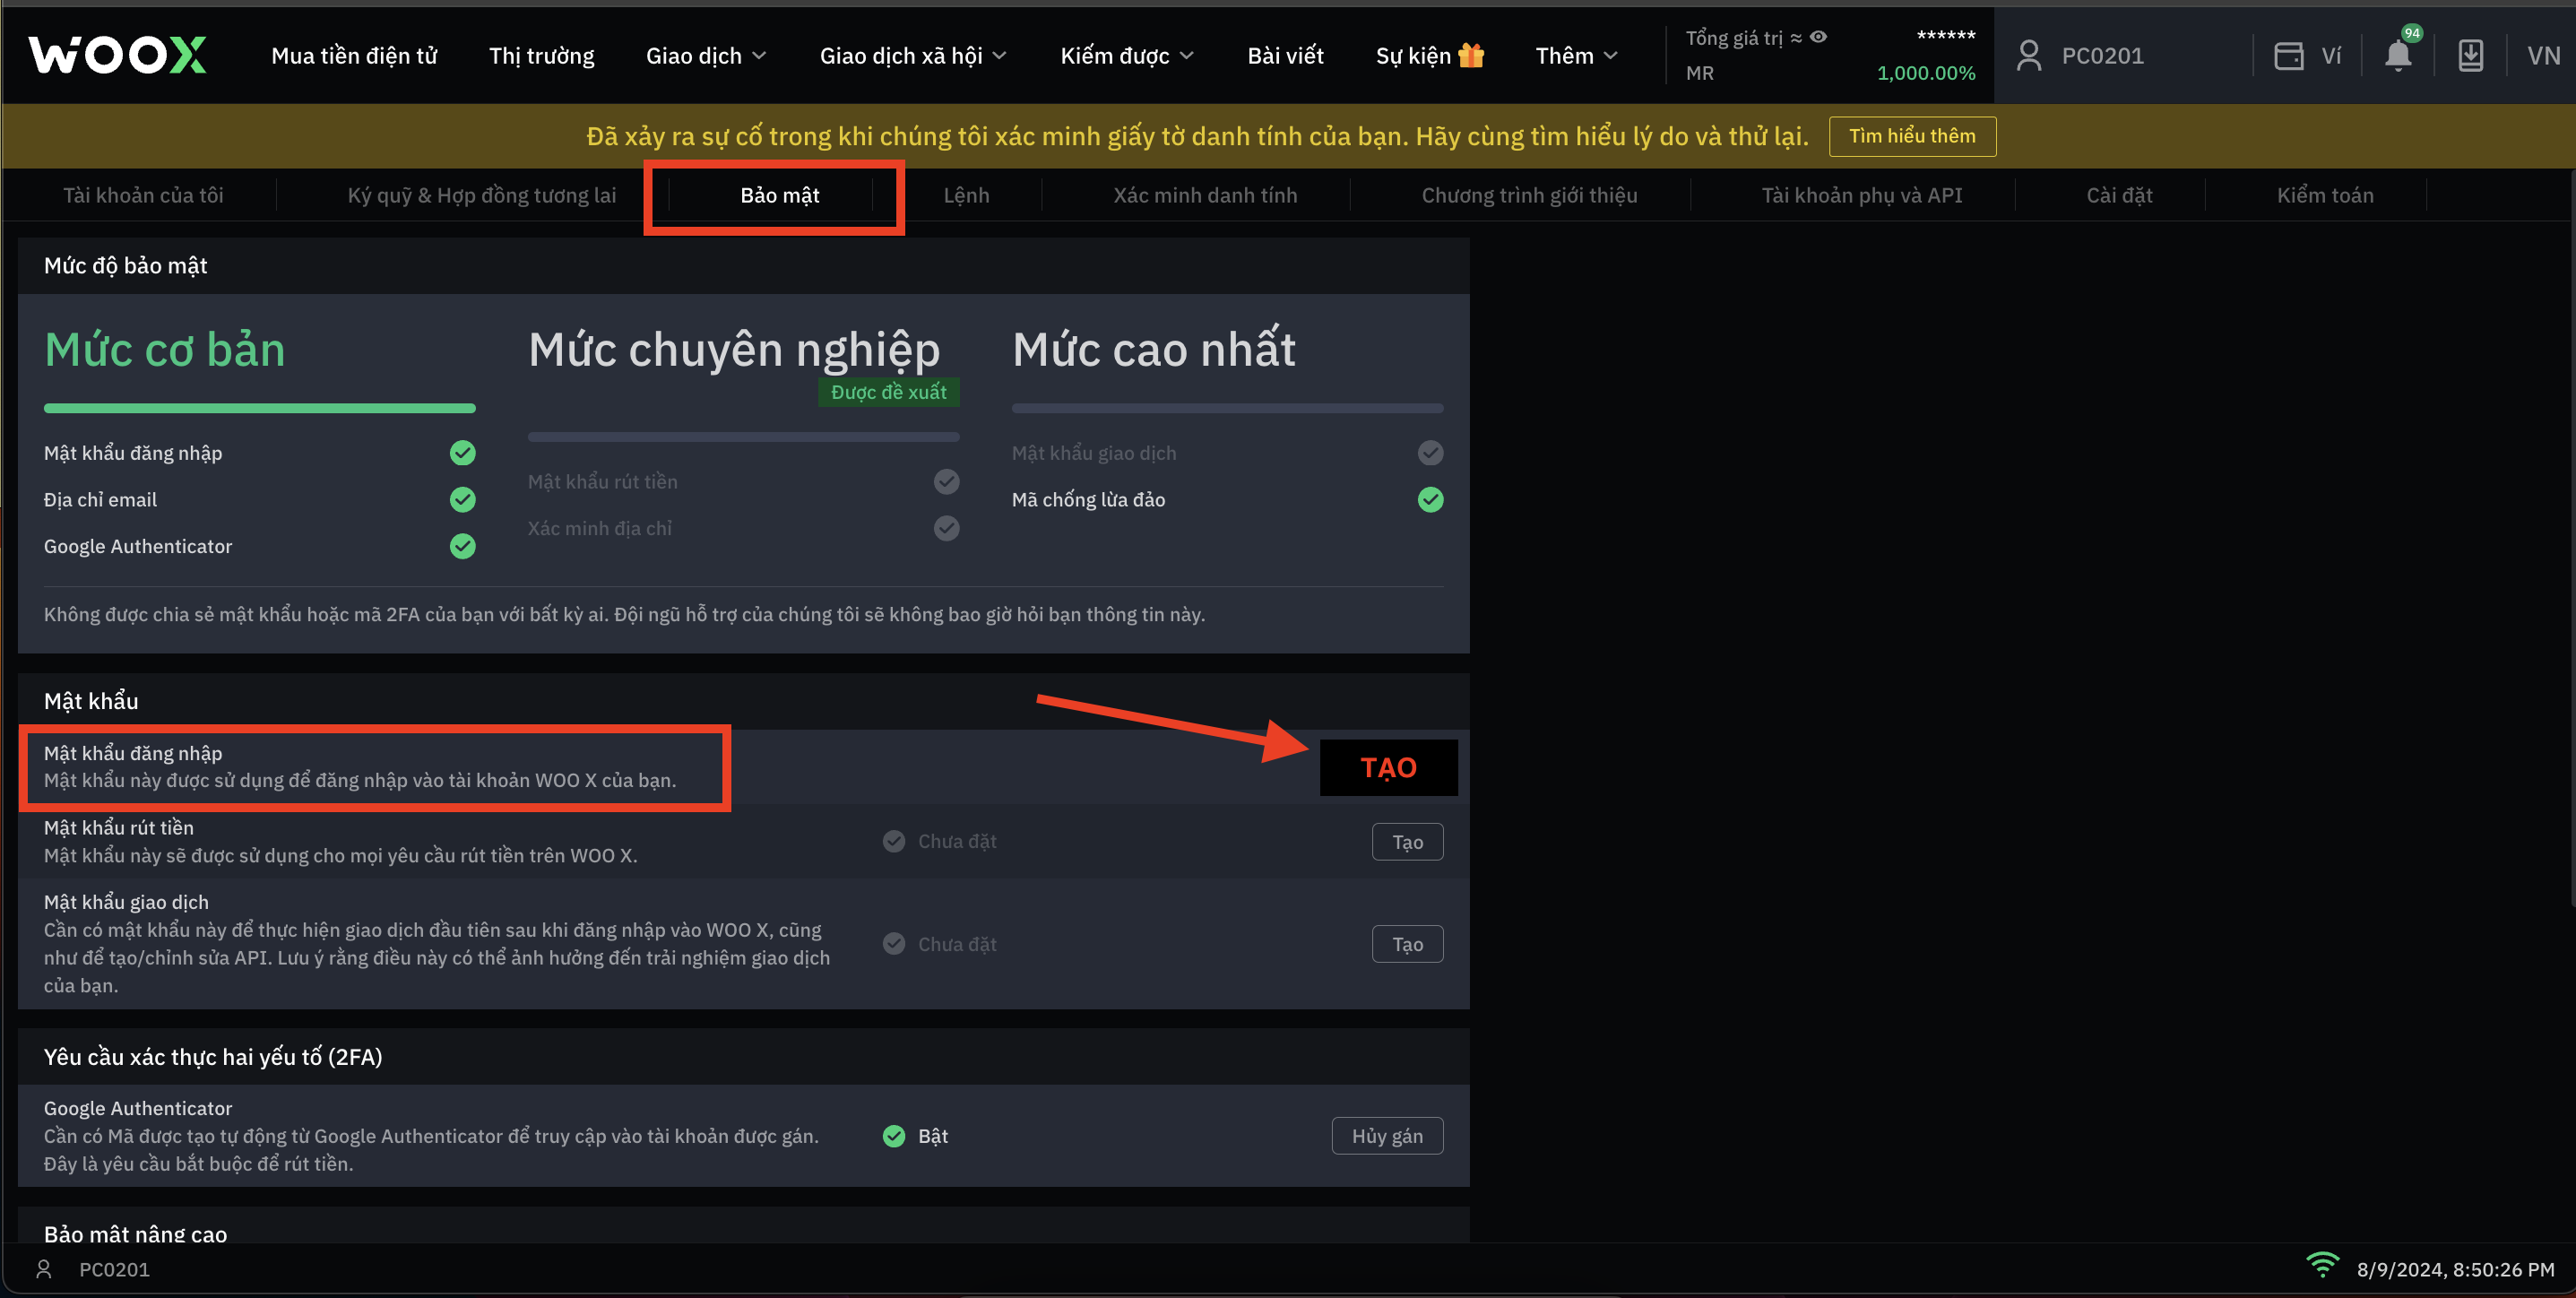Viewport: 2576px width, 1298px height.
Task: Click the Tổng giá trị label in header
Action: pyautogui.click(x=1734, y=37)
